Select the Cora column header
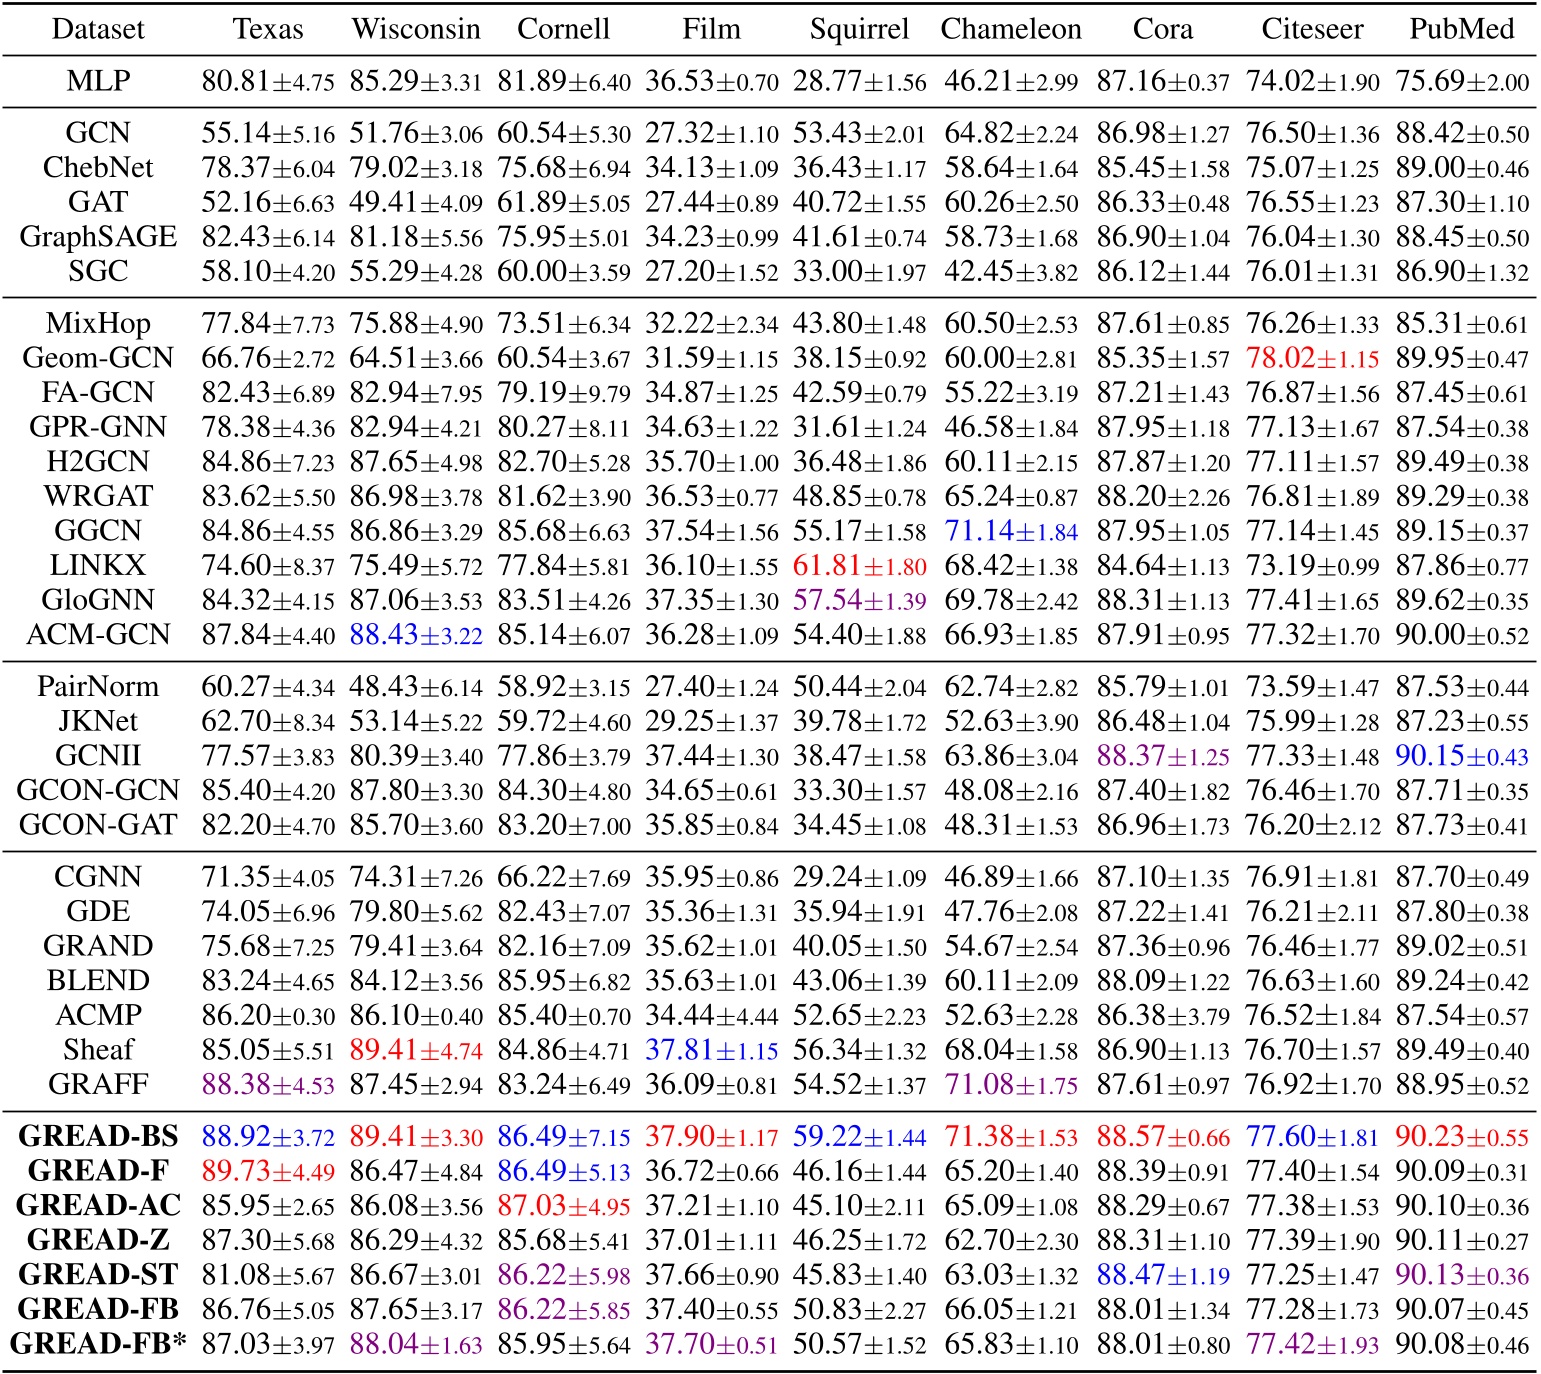This screenshot has height=1374, width=1541. coord(1164,28)
